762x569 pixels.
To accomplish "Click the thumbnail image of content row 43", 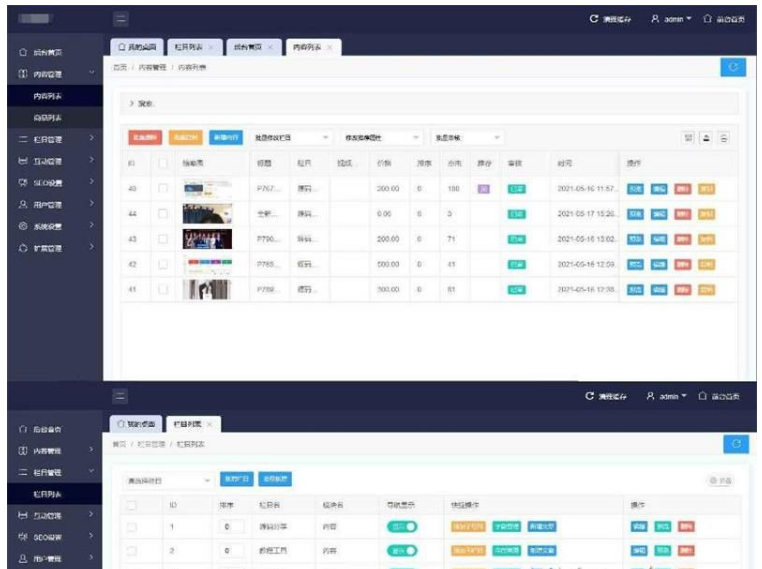I will click(x=207, y=239).
